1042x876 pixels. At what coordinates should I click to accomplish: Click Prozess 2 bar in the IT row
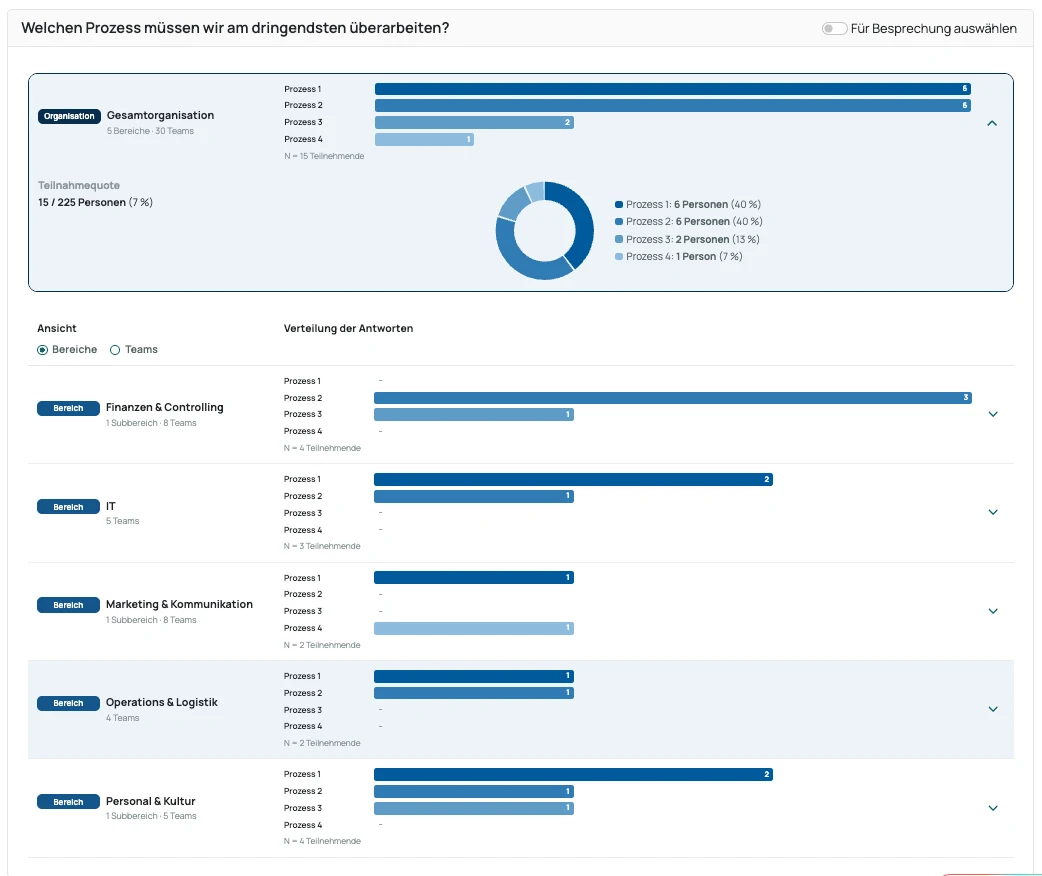(474, 496)
